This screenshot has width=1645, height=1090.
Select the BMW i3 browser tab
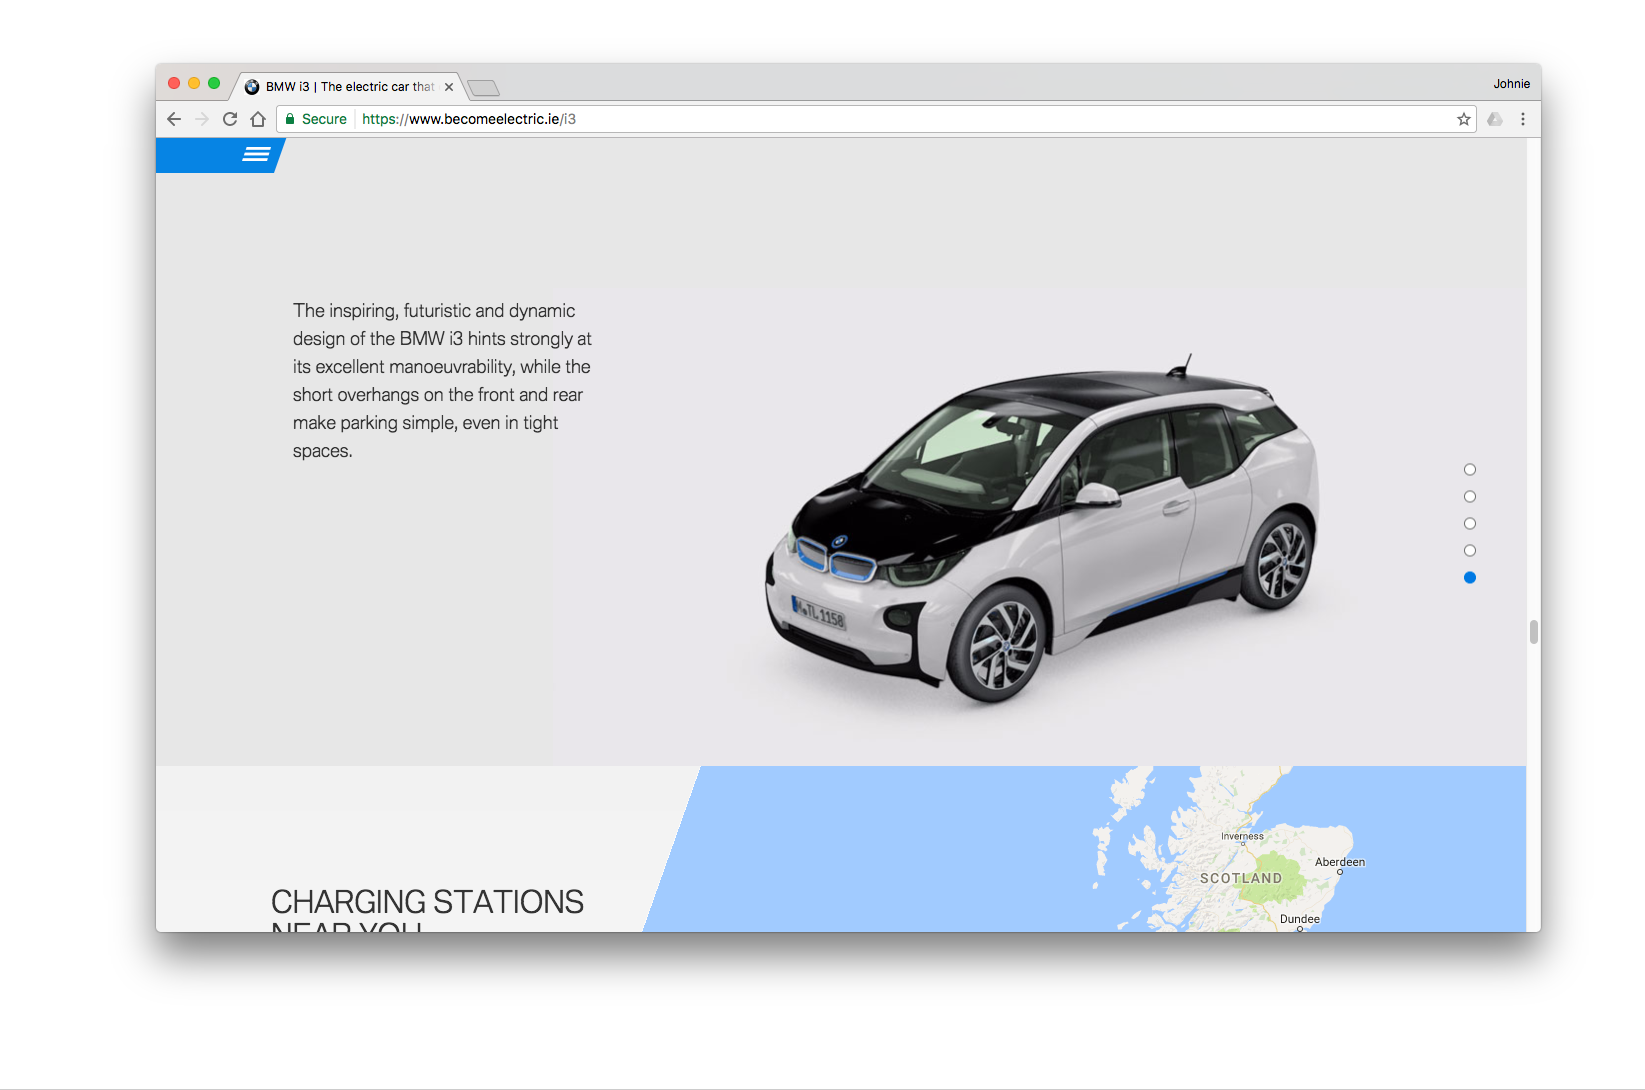tap(348, 87)
